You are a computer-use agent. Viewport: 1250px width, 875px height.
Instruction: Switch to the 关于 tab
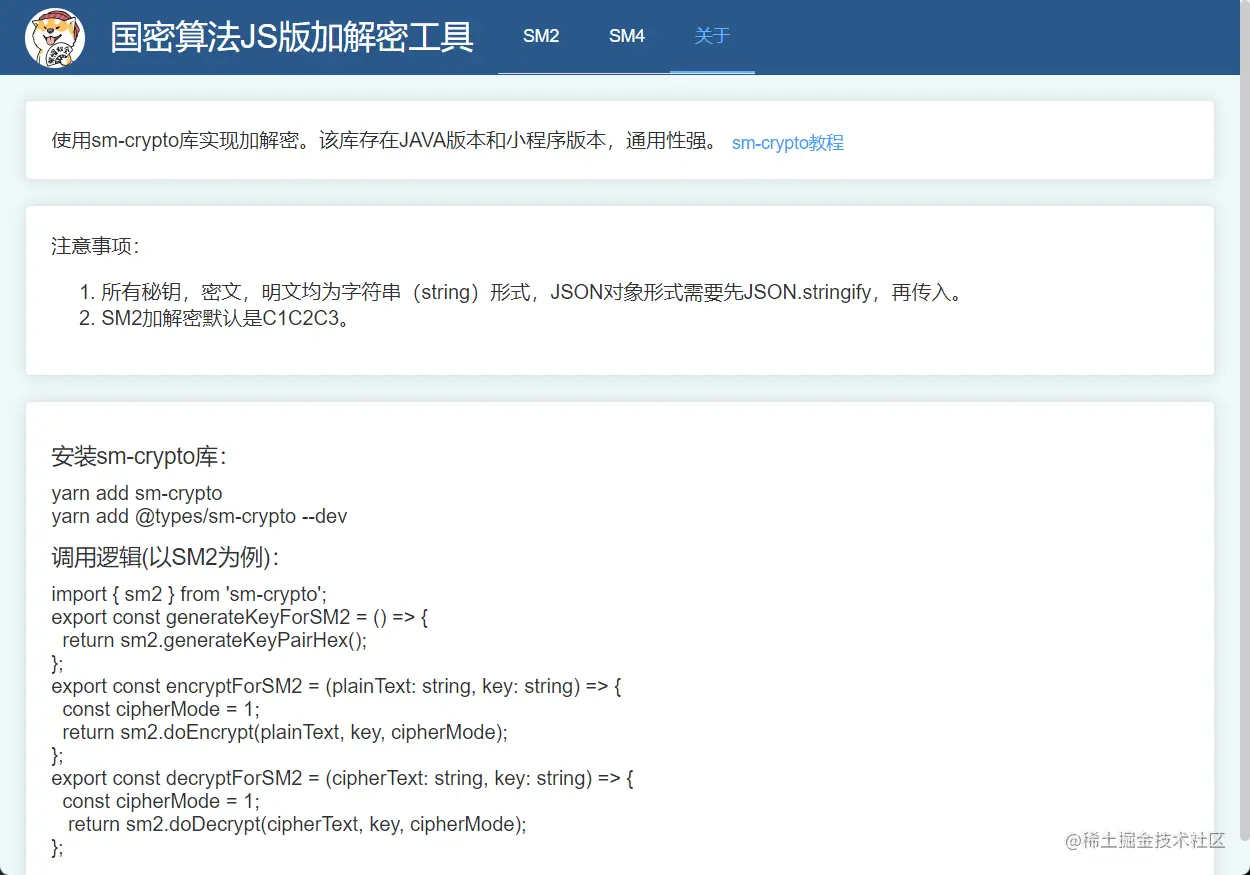[712, 36]
